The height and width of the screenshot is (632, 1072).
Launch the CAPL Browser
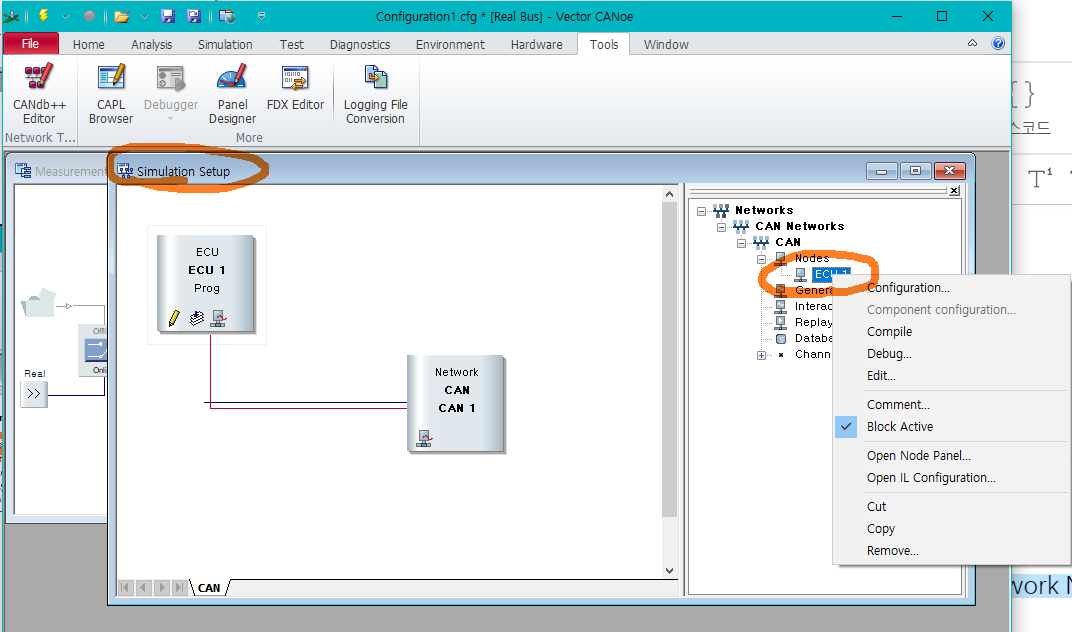[111, 94]
